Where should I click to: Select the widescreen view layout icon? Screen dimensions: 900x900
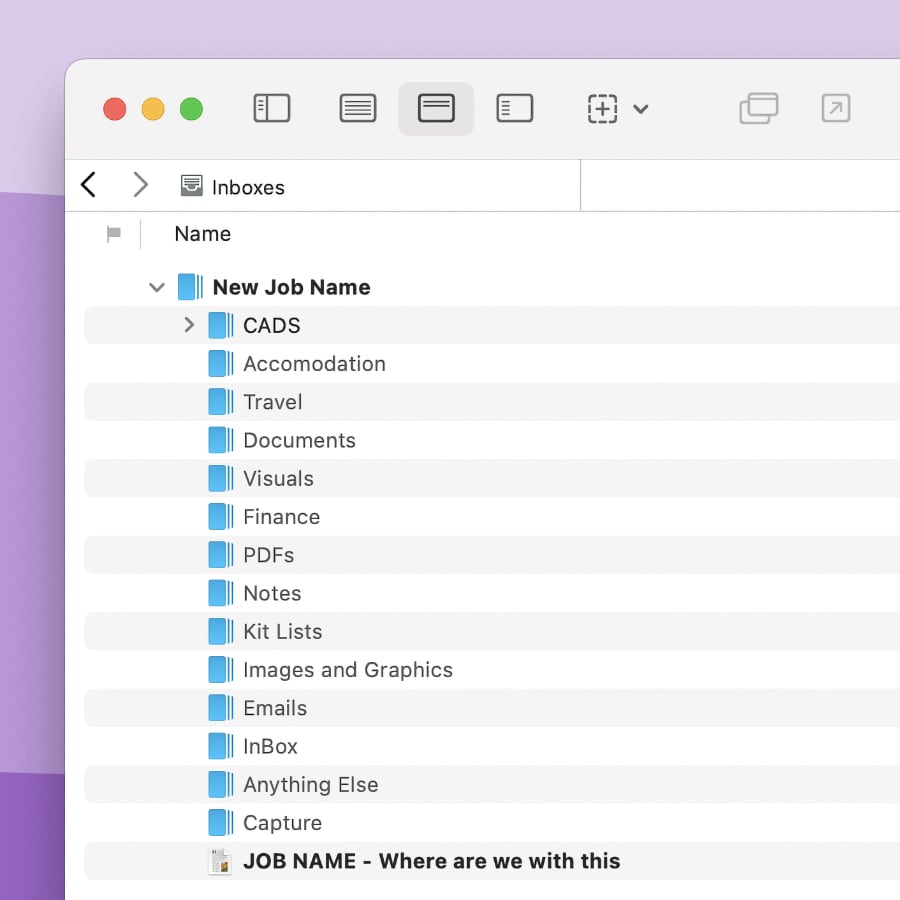pos(436,108)
